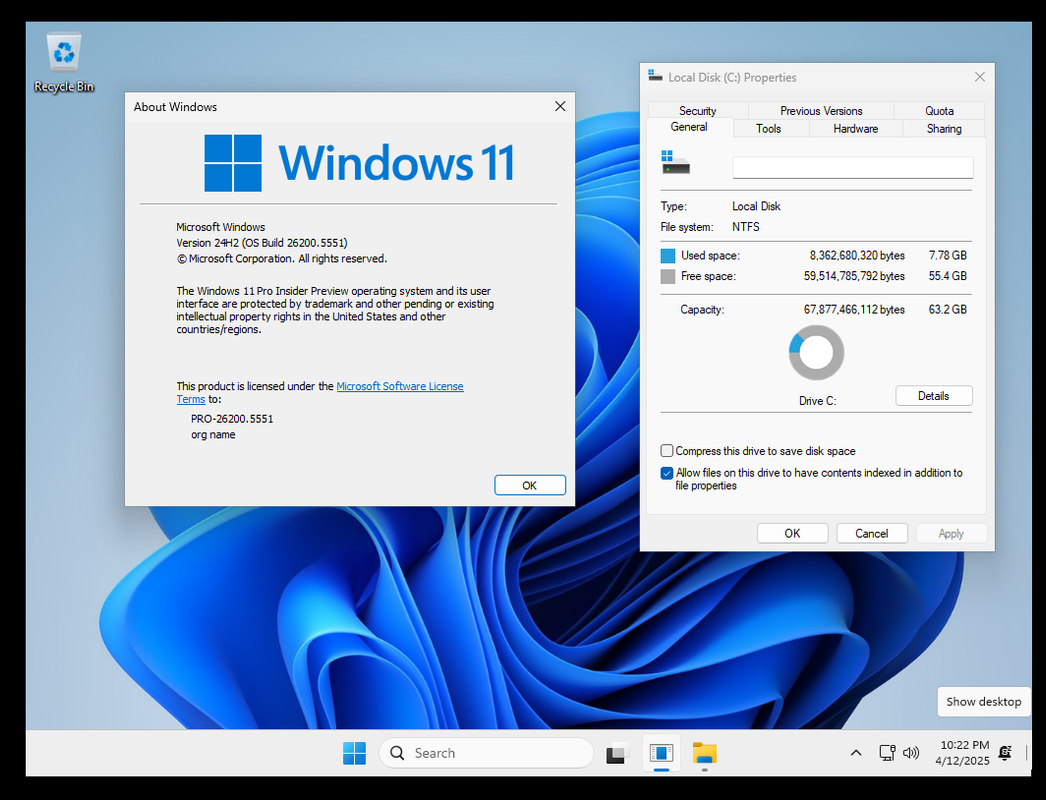Image resolution: width=1046 pixels, height=800 pixels.
Task: Click the Local Disk type value
Action: tap(756, 206)
